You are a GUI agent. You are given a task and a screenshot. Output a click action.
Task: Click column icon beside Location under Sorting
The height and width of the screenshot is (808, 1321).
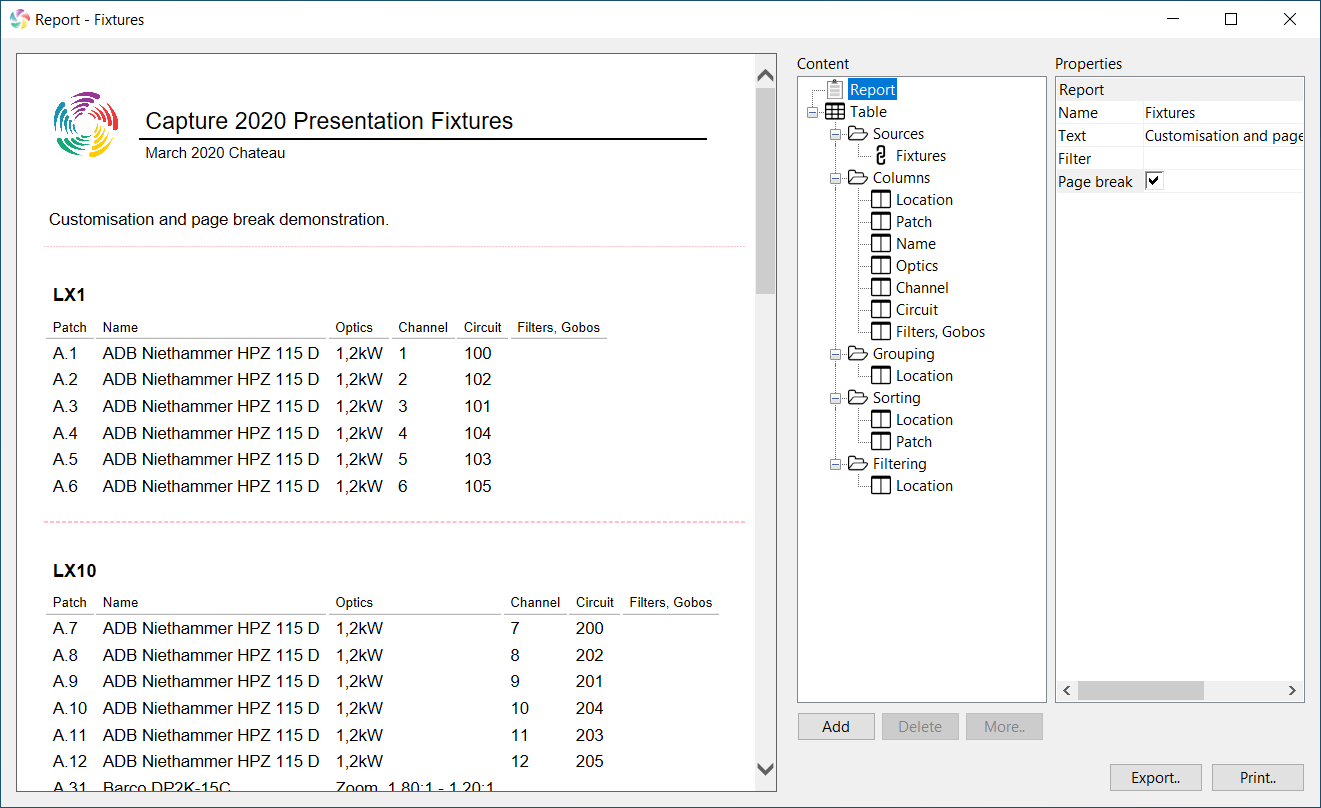point(881,420)
